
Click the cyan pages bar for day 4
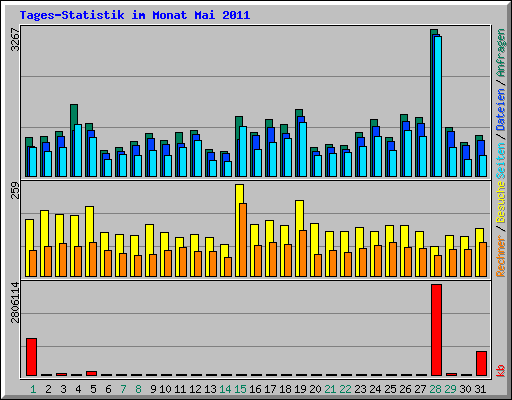[x=78, y=150]
